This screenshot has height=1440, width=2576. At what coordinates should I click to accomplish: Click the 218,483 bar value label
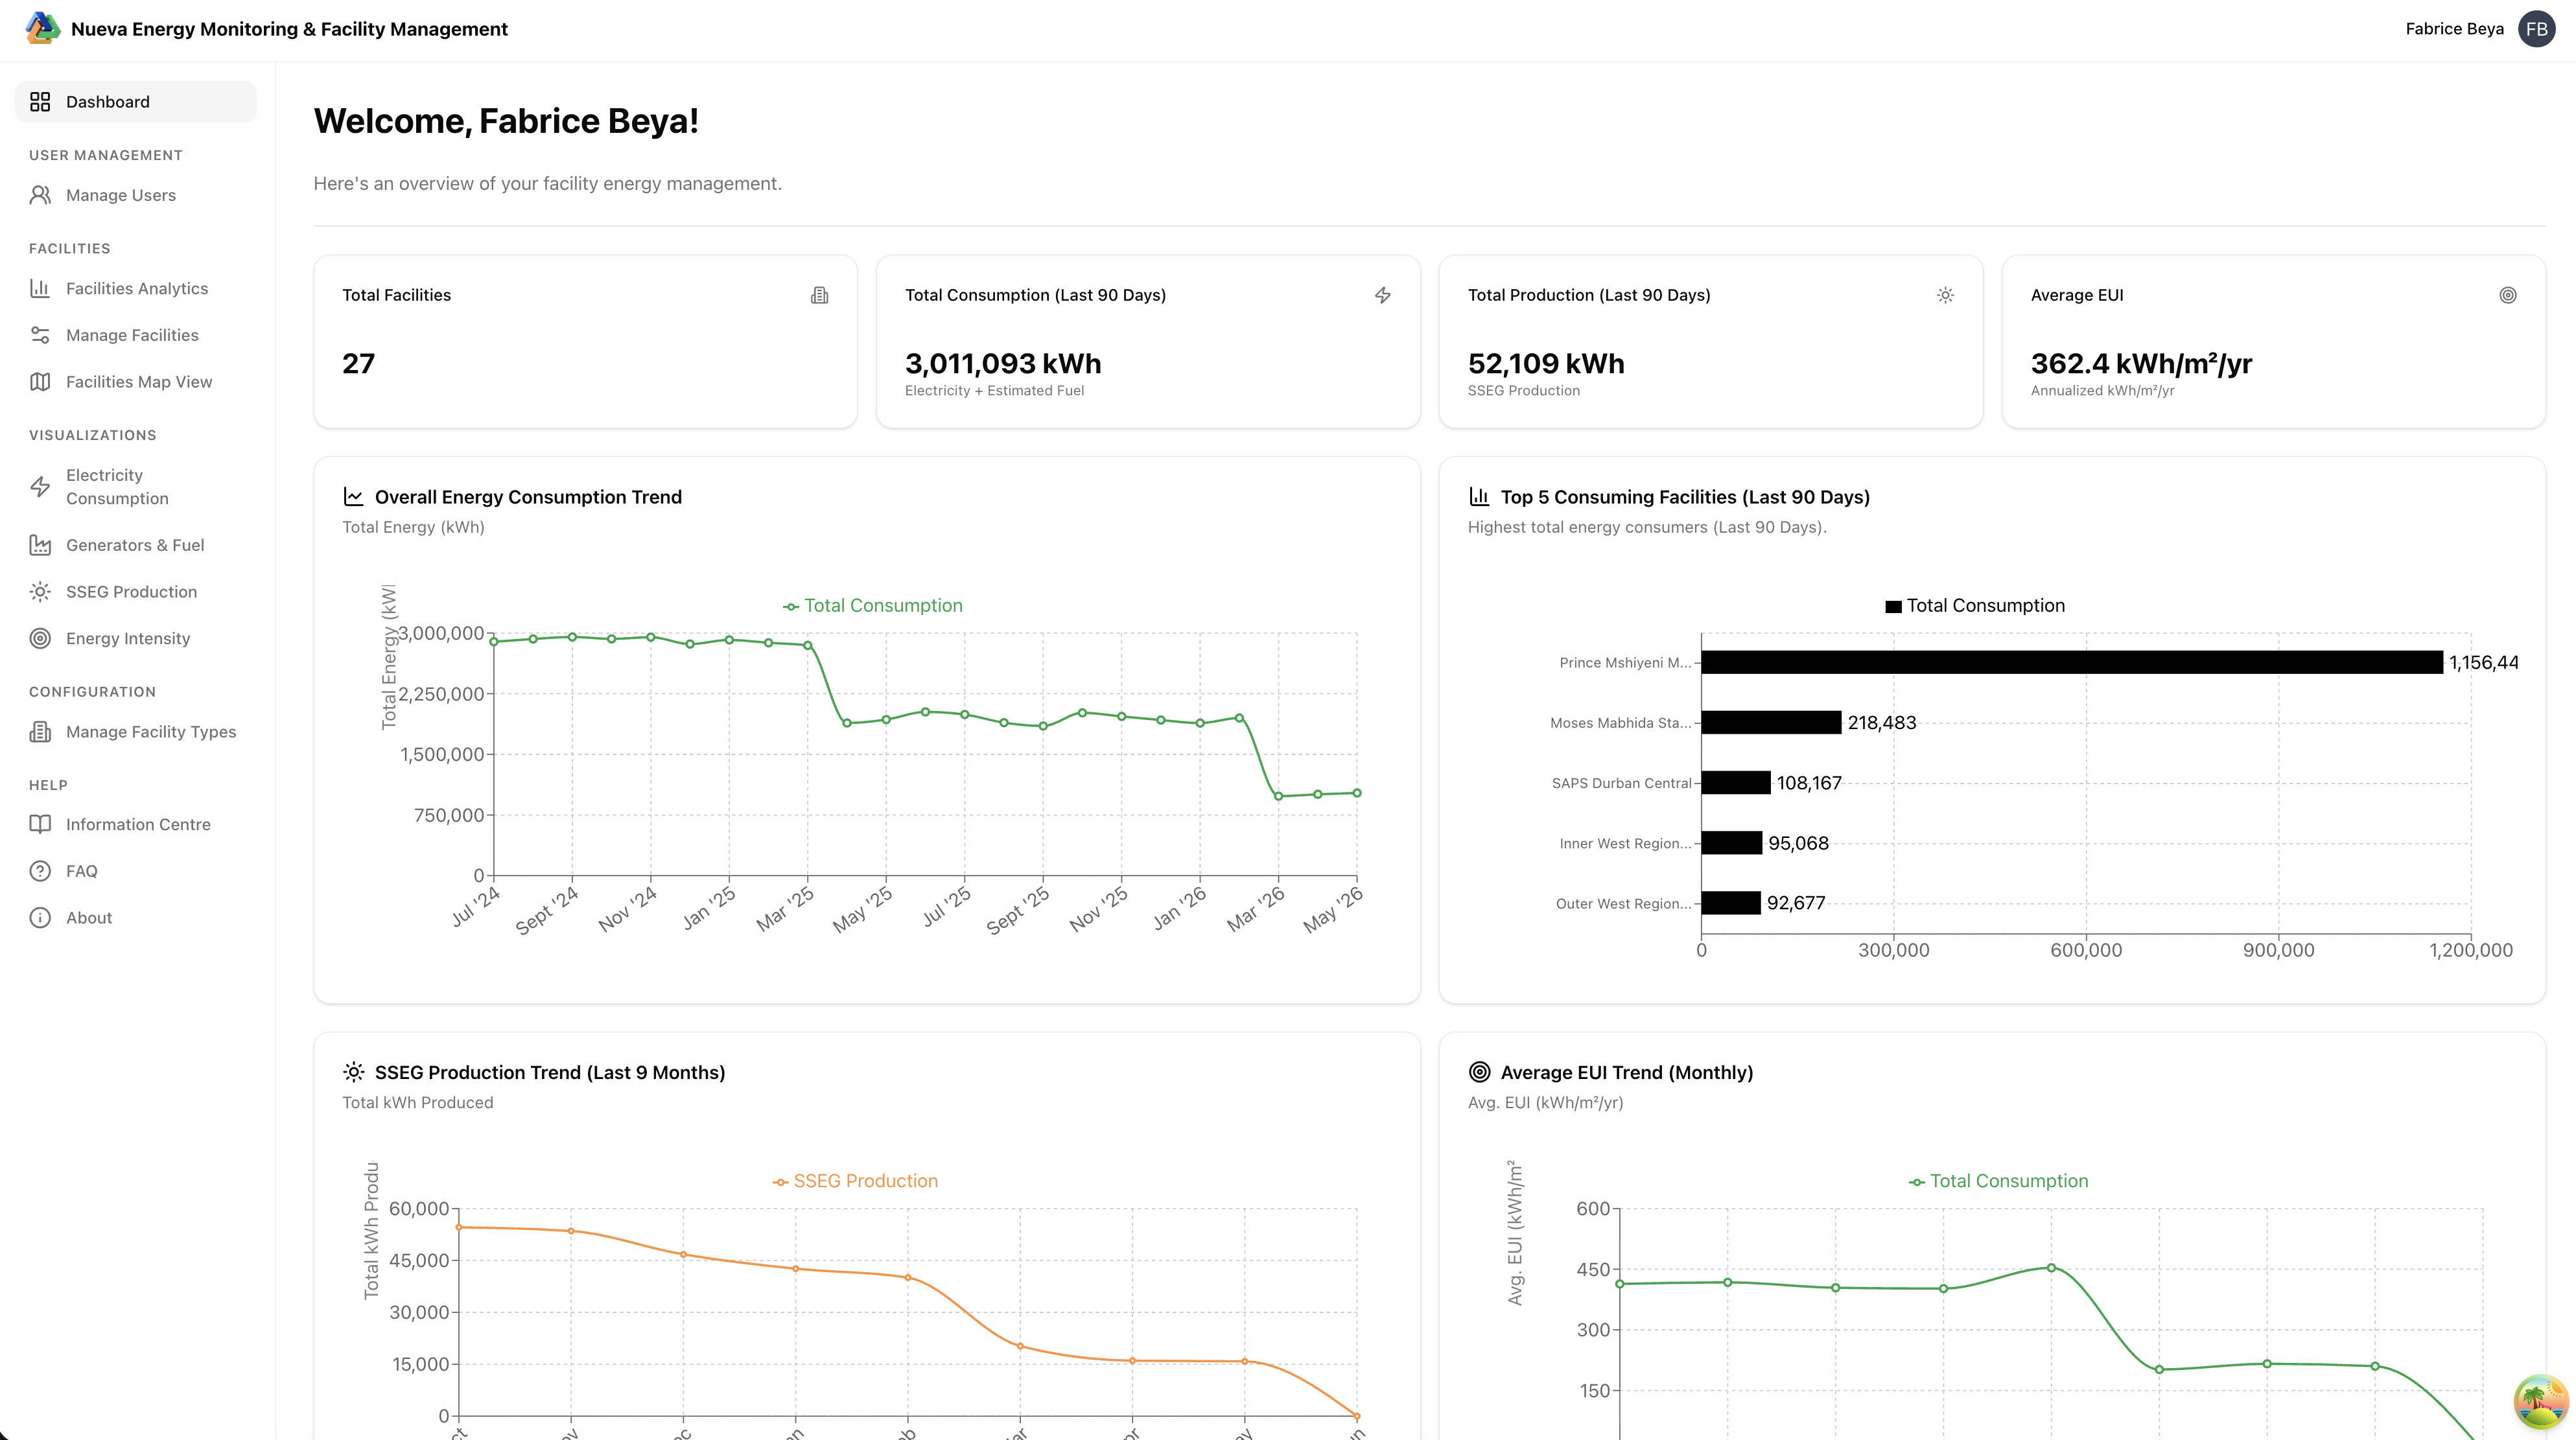click(1882, 722)
